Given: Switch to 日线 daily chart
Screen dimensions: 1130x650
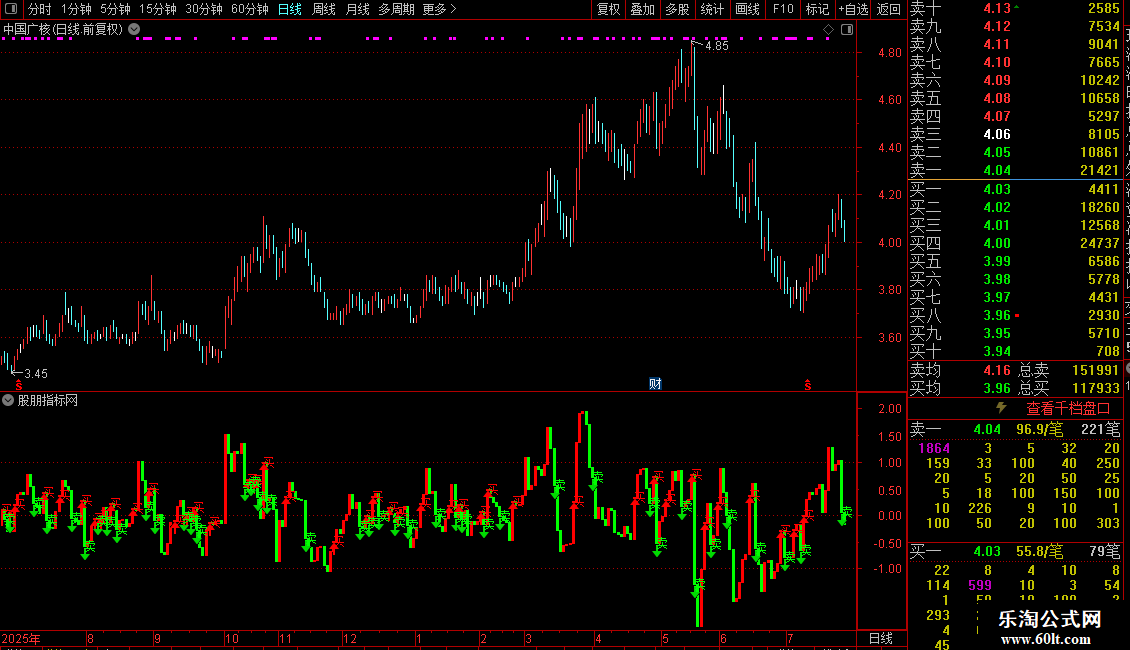Looking at the screenshot, I should click(290, 9).
